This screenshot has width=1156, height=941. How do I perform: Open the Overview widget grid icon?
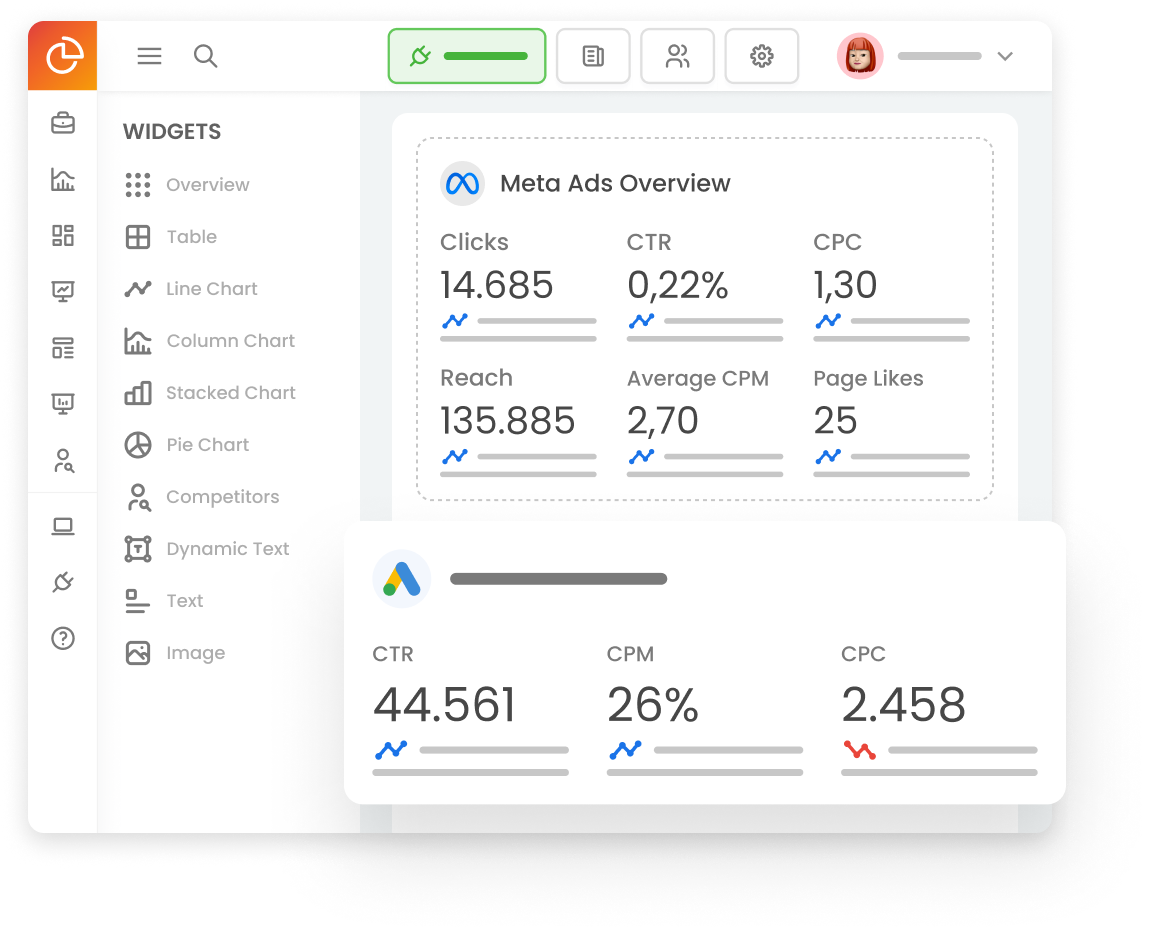pyautogui.click(x=137, y=184)
